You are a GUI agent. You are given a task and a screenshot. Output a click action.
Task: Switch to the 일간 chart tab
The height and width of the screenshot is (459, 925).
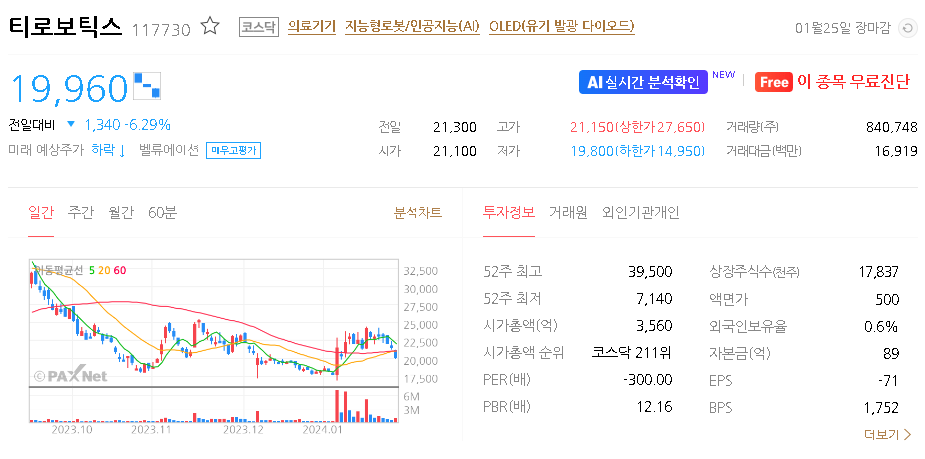[41, 212]
